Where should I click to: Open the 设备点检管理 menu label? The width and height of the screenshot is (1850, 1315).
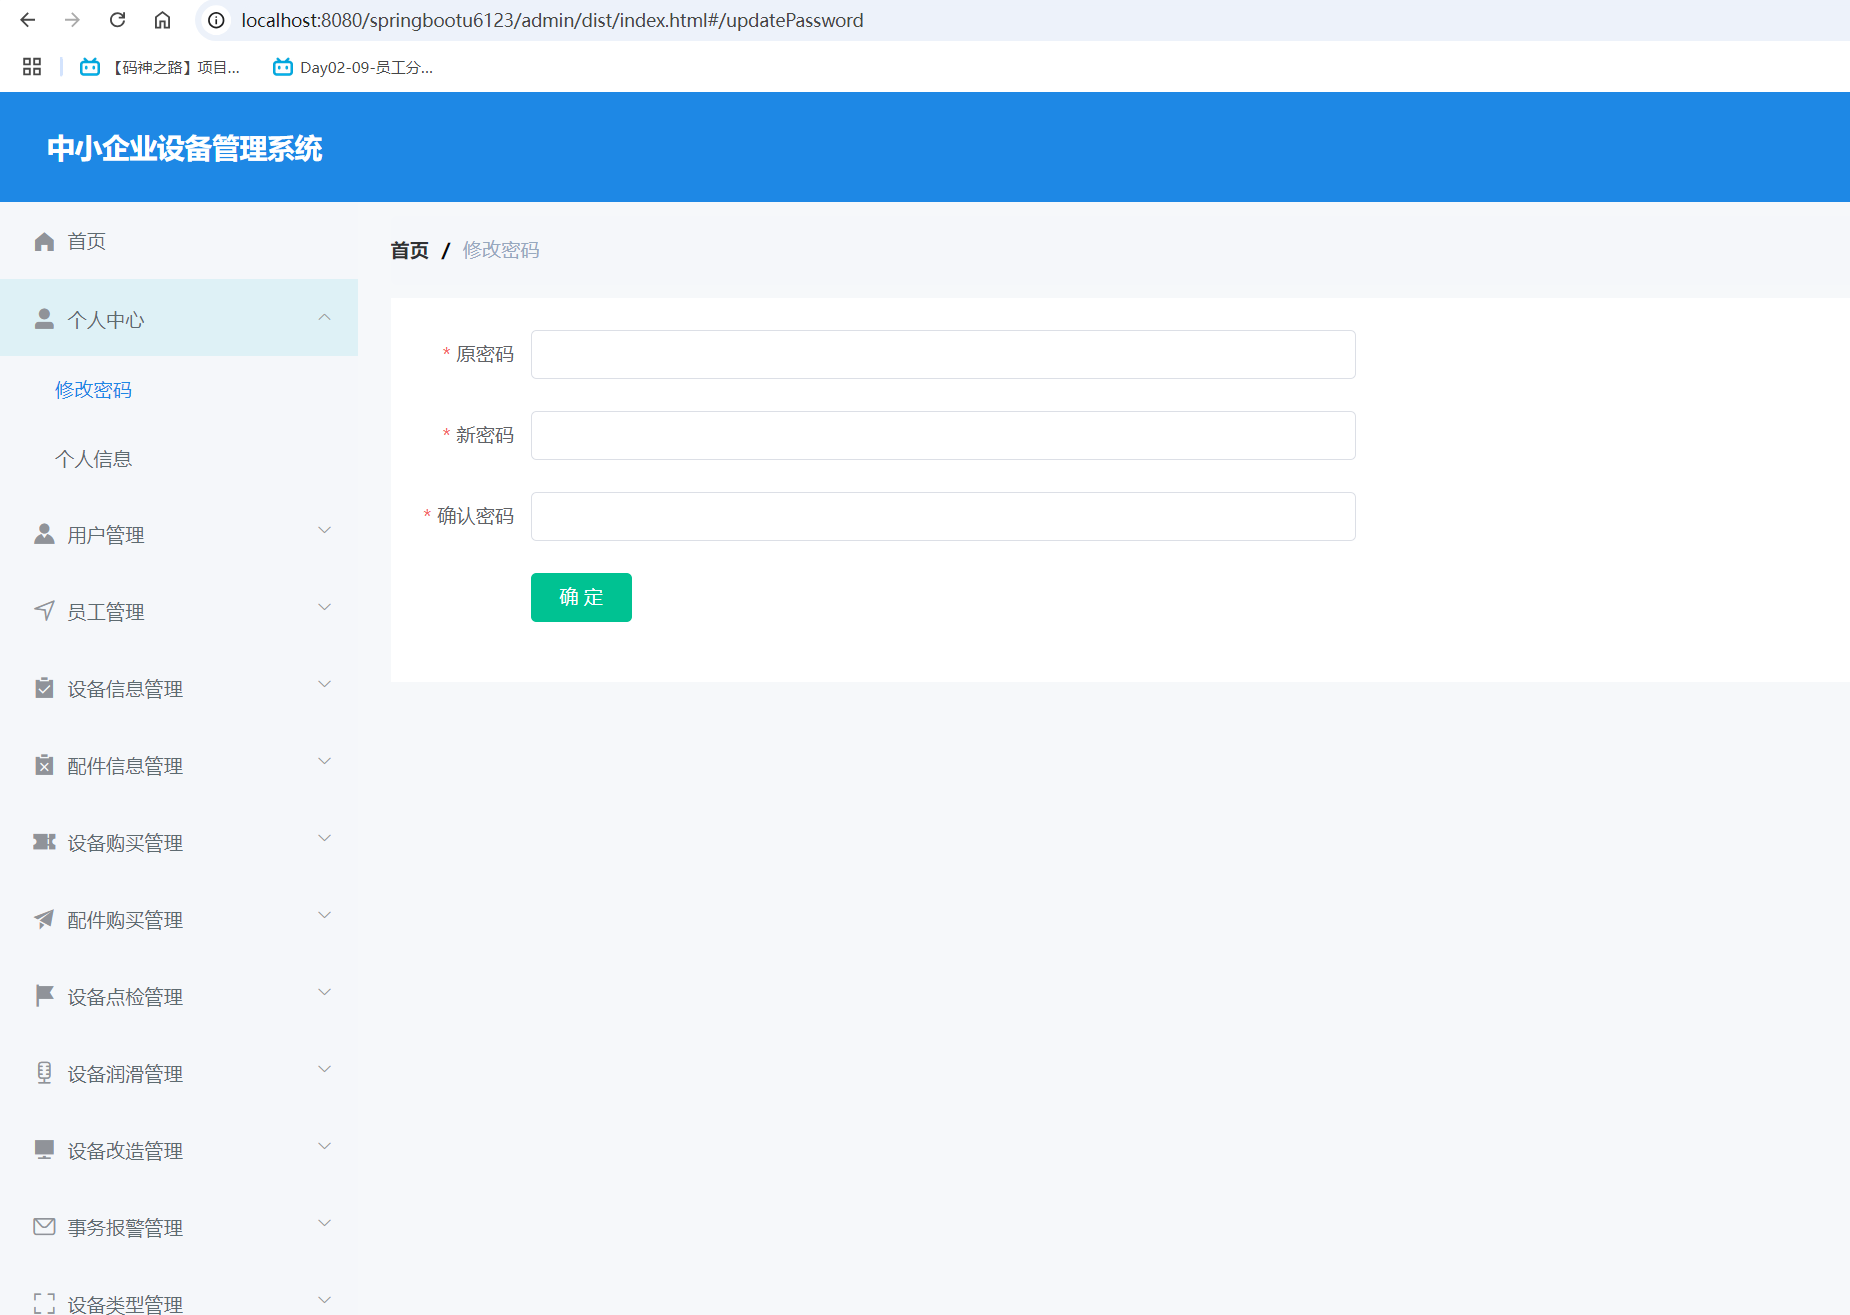pos(125,997)
